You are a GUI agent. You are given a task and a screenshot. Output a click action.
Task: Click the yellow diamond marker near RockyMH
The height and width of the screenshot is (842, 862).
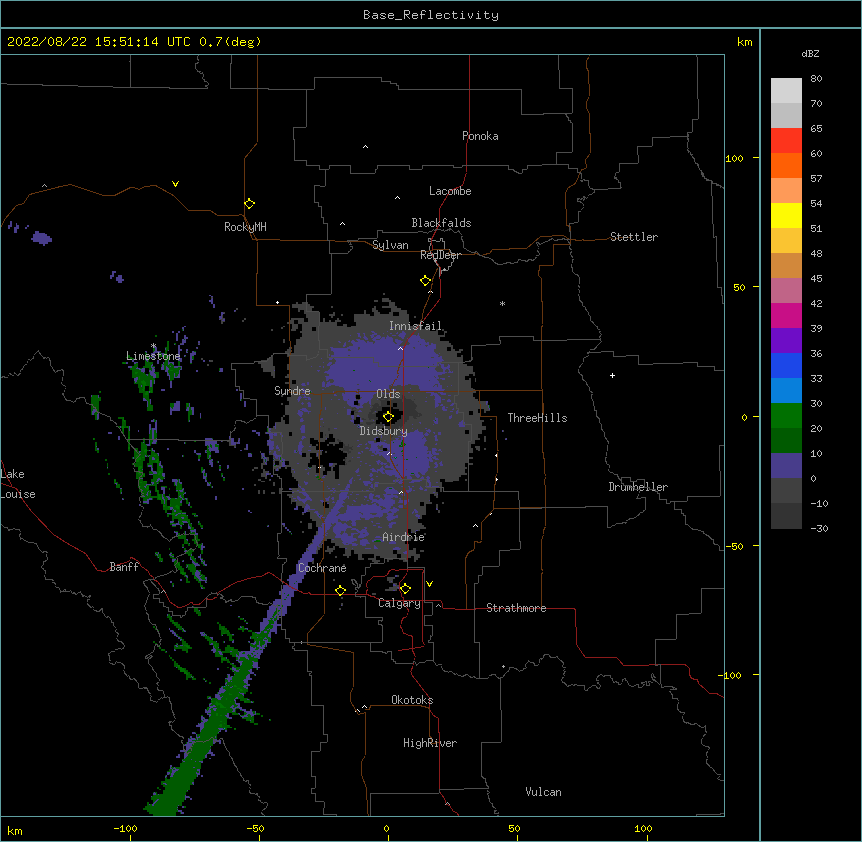pos(249,204)
